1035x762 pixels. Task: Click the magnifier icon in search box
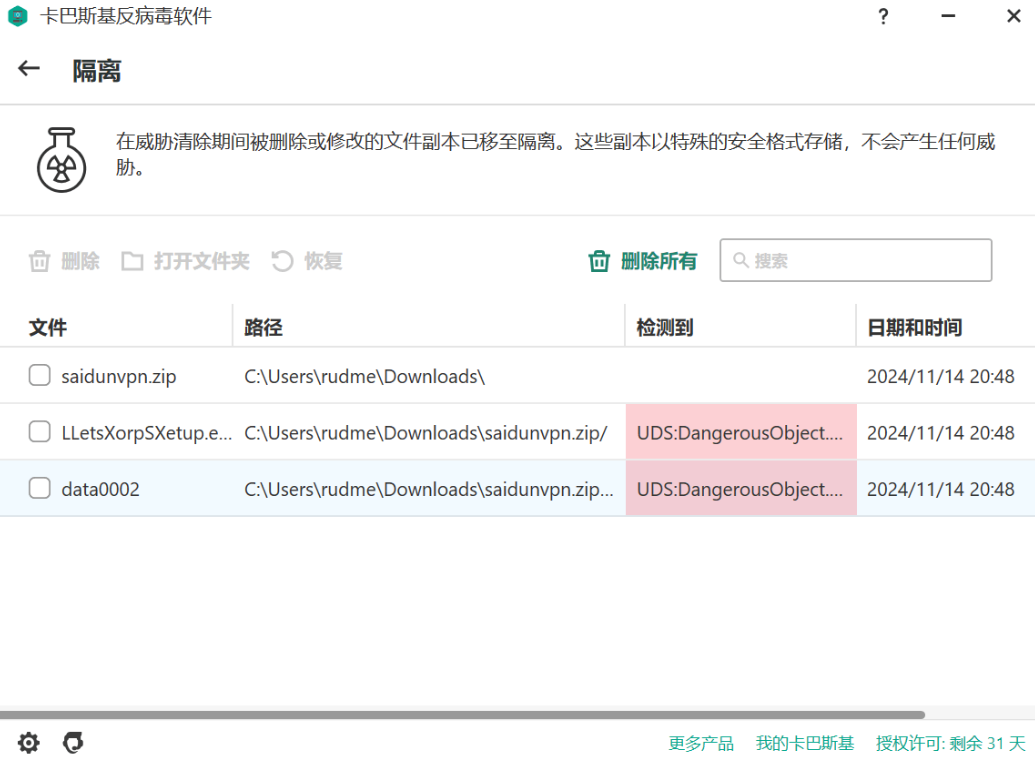point(741,261)
